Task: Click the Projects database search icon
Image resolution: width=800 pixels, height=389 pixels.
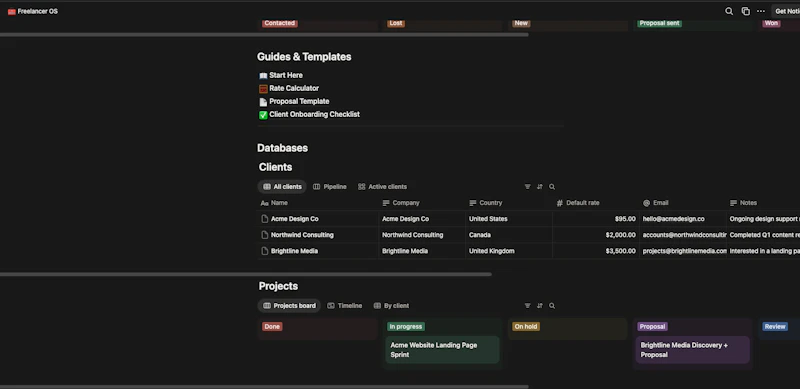Action: [552, 306]
